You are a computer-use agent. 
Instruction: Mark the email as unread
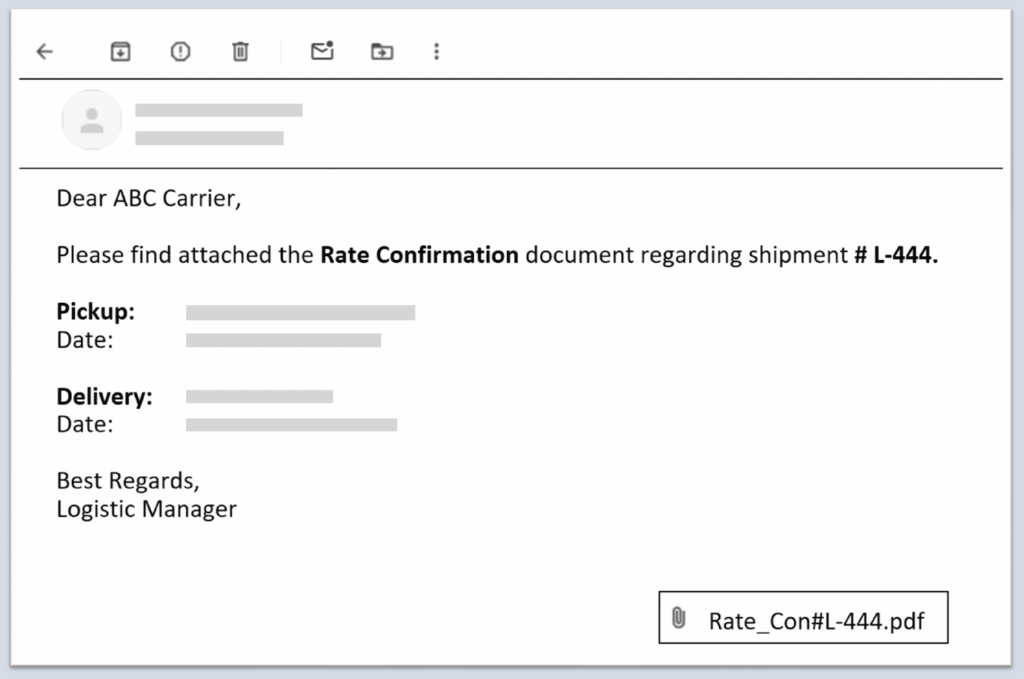pyautogui.click(x=322, y=51)
